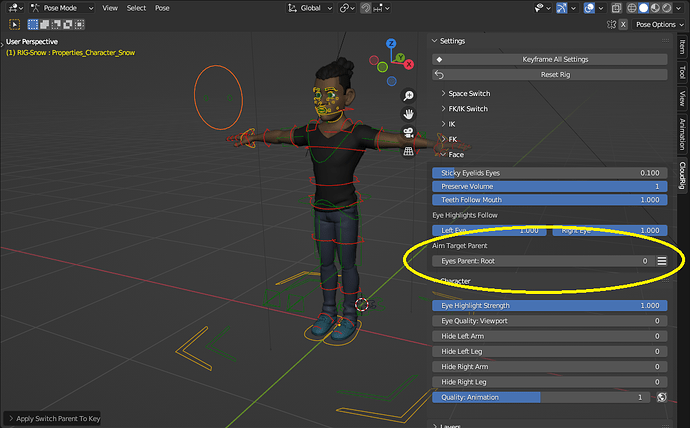Toggle viewport overlays
This screenshot has width=690, height=428.
click(x=589, y=8)
